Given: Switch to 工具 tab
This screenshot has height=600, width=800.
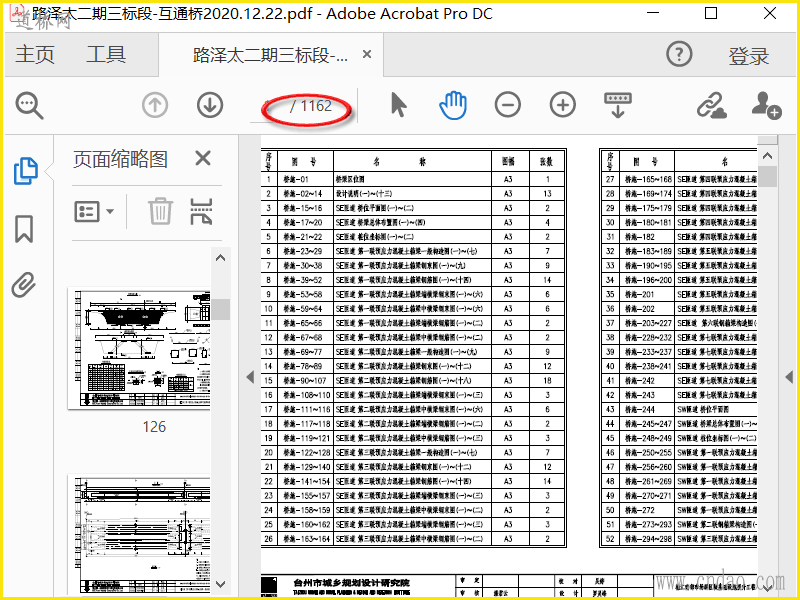Looking at the screenshot, I should tap(106, 54).
